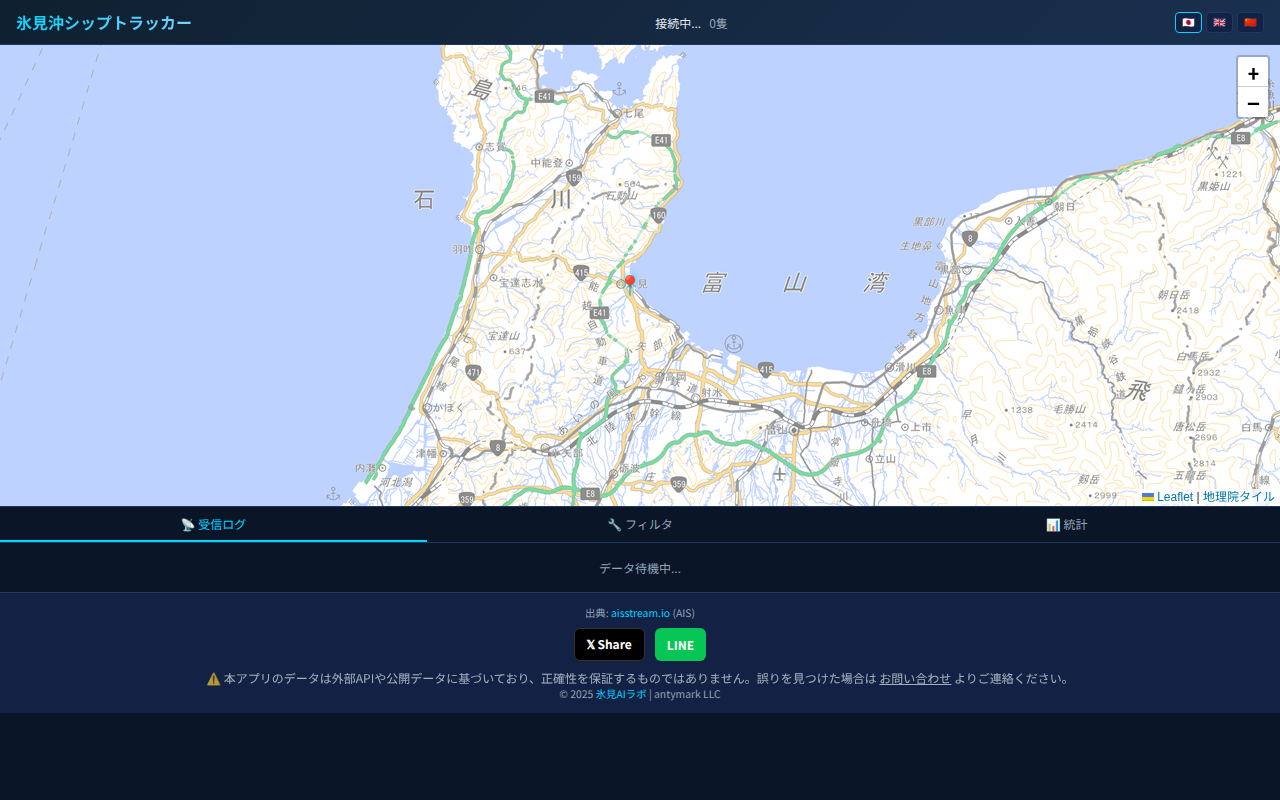
Task: Click the wrench icon on フィルタ tab
Action: point(613,523)
